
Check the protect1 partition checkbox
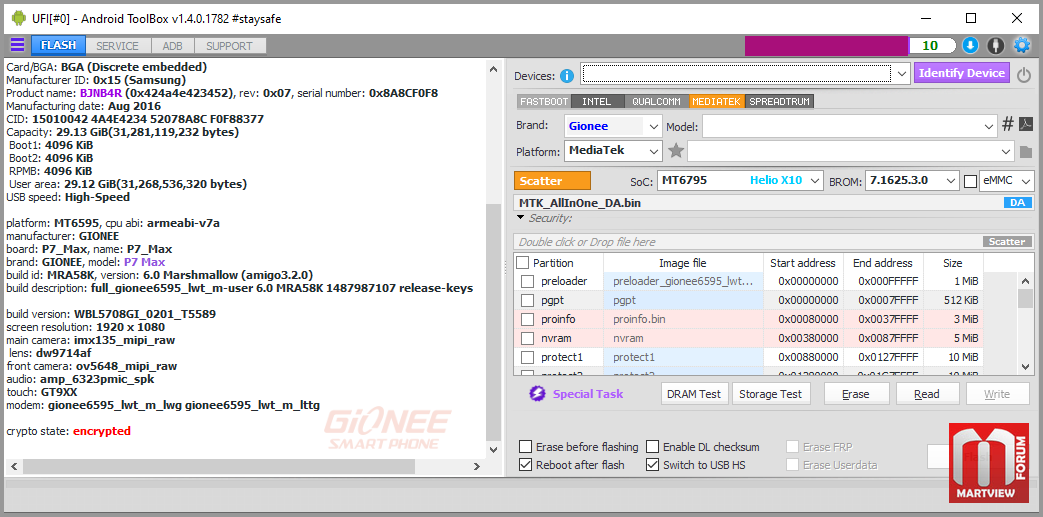(527, 357)
